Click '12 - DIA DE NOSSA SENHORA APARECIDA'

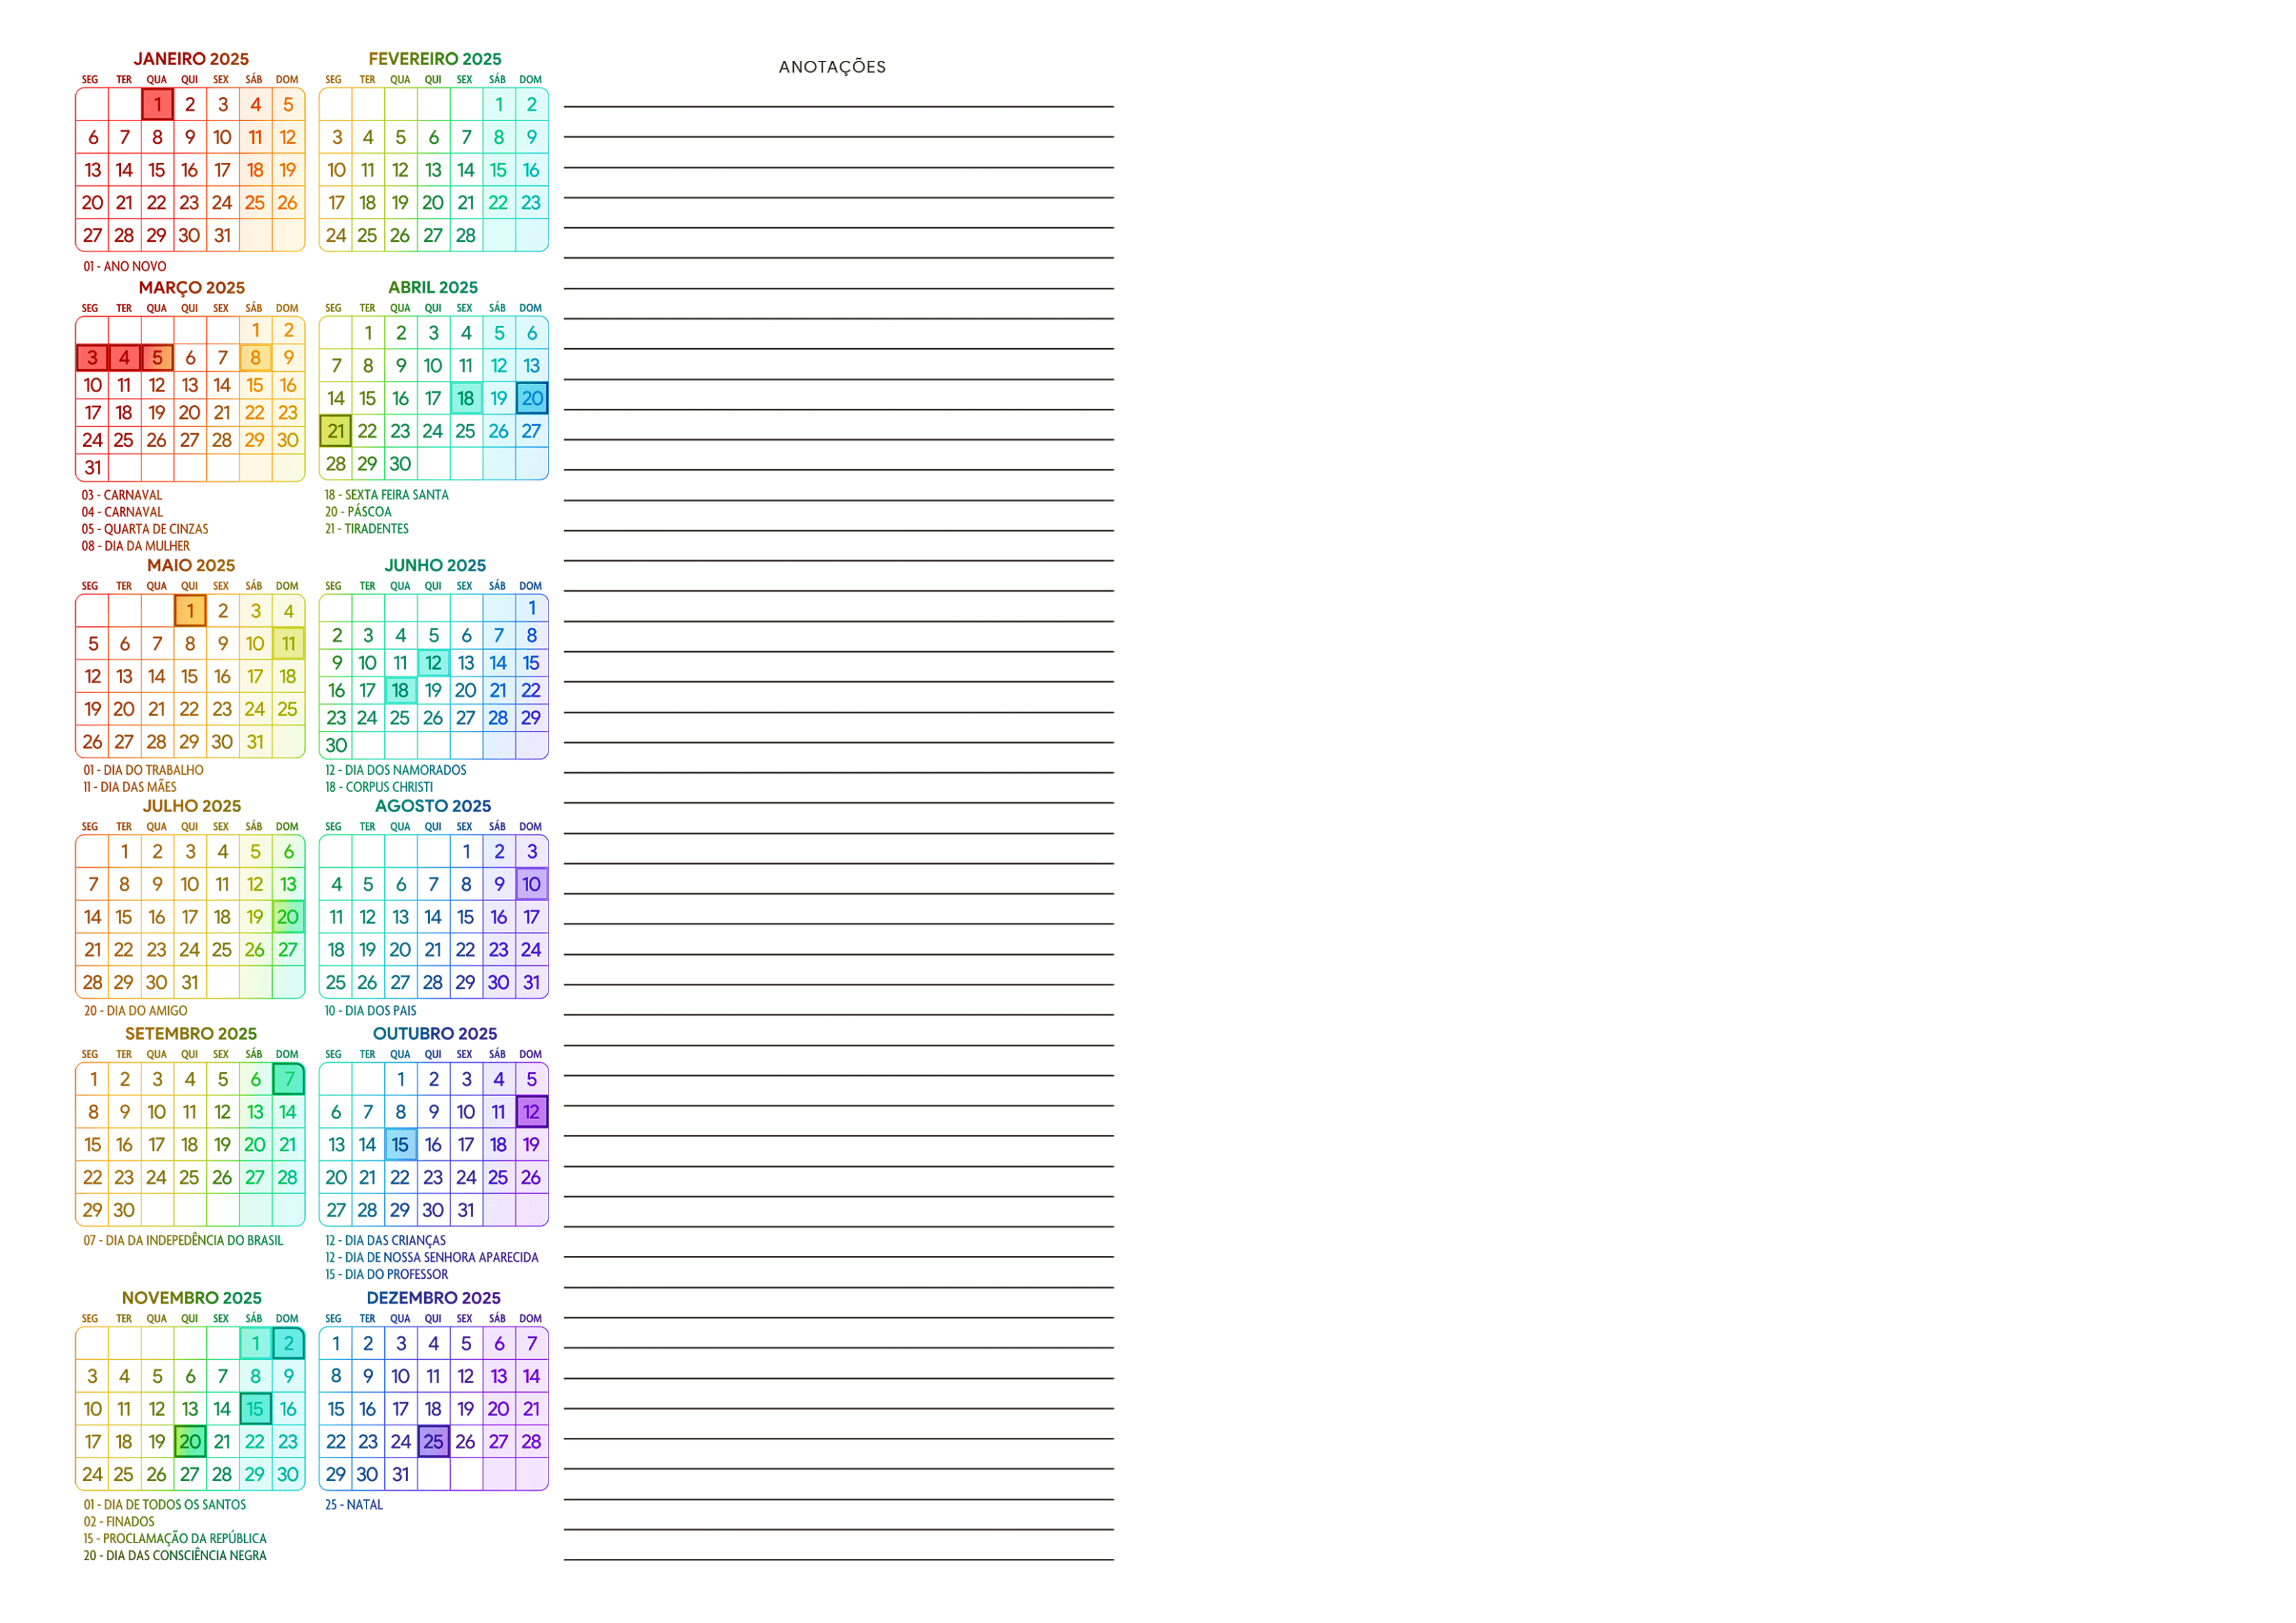[432, 1258]
